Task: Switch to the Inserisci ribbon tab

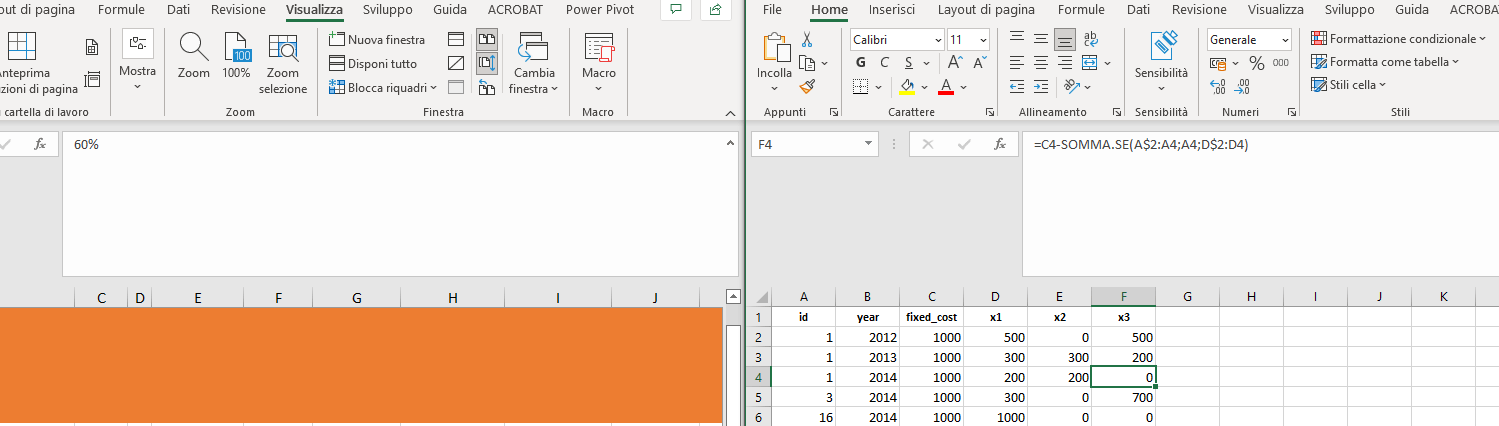Action: click(892, 10)
